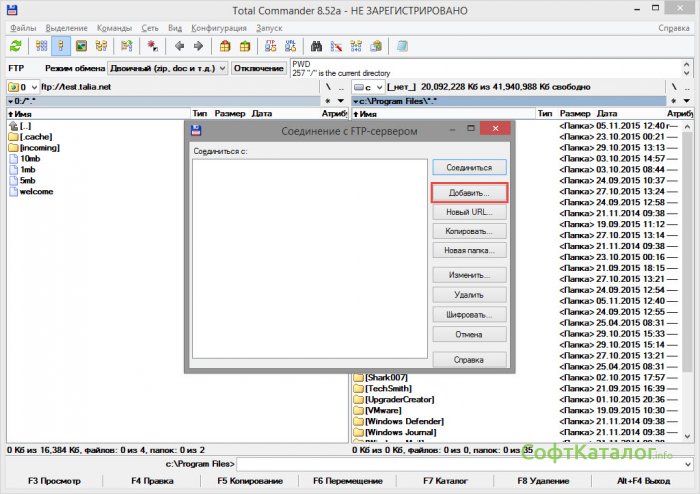Click the Refresh toolbar icon

coord(15,46)
